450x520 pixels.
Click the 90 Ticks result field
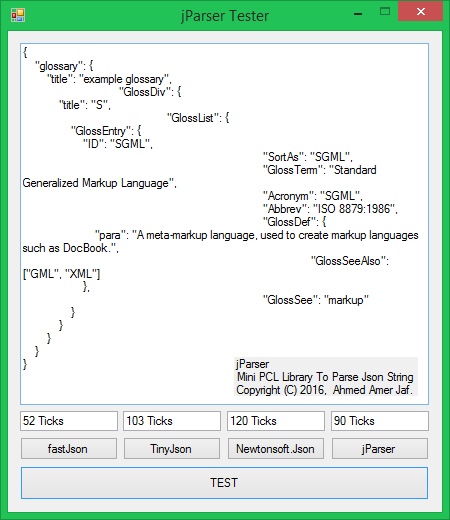[x=380, y=421]
